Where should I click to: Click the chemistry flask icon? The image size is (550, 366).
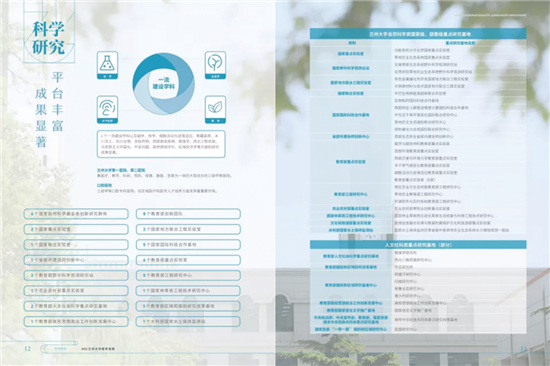click(x=107, y=65)
